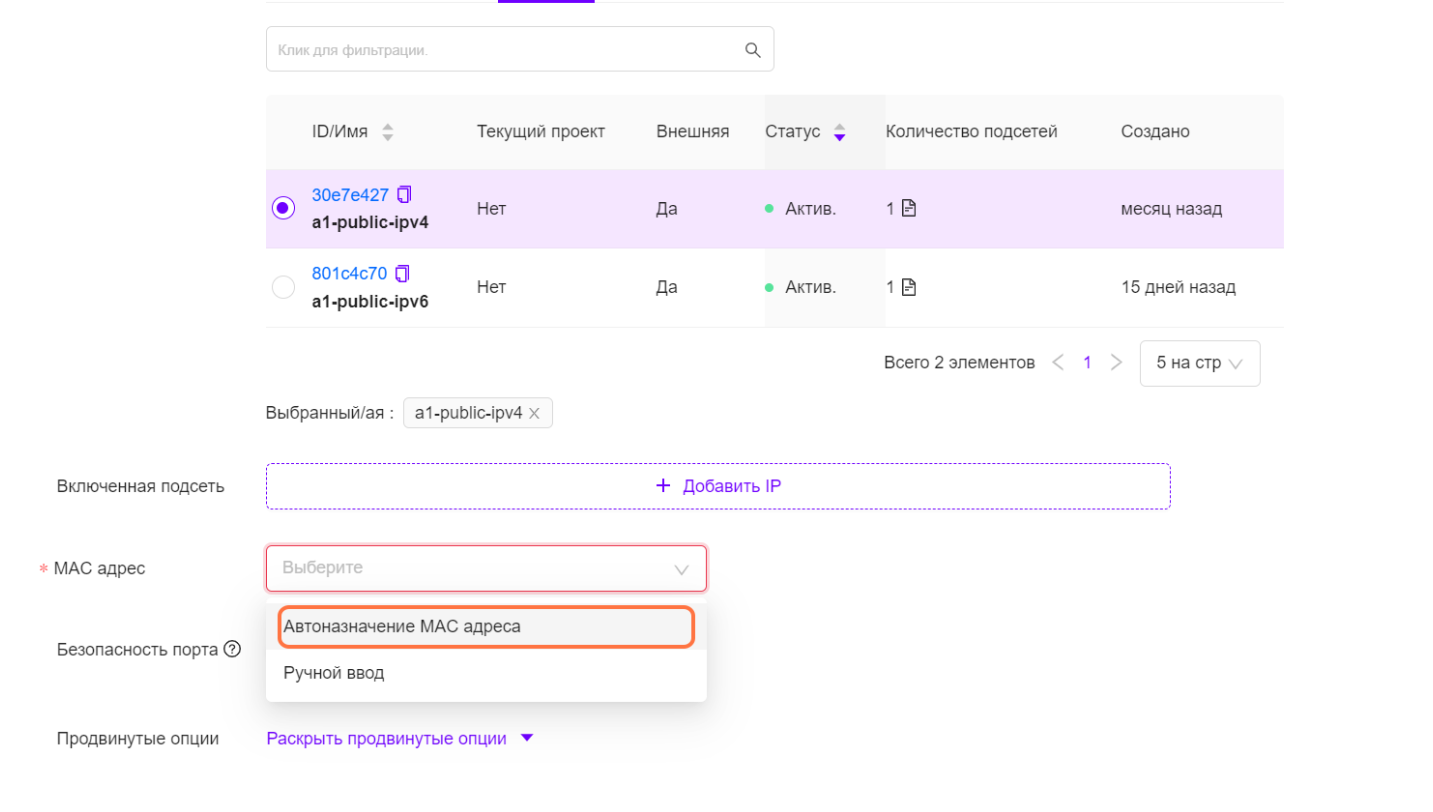1433x812 pixels.
Task: Open network link 801c4c70
Action: click(349, 273)
